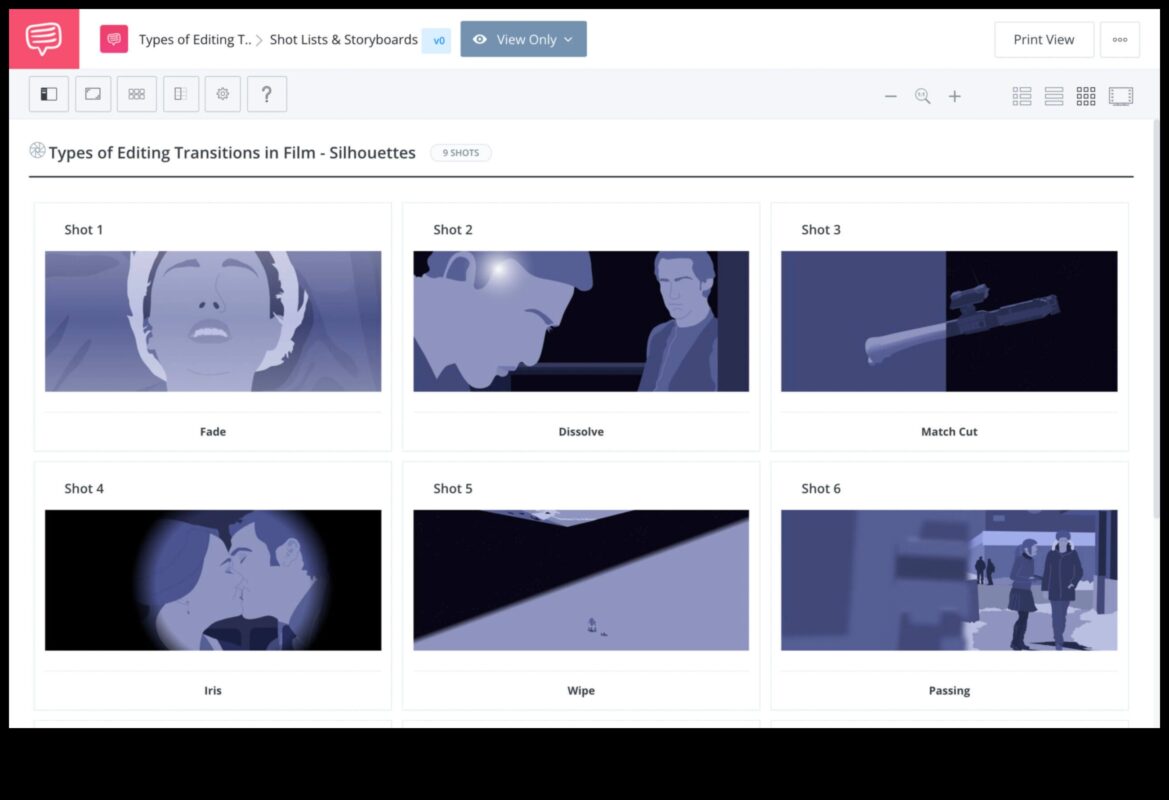Open the Shot 4 Iris kiss thumbnail

click(x=213, y=580)
